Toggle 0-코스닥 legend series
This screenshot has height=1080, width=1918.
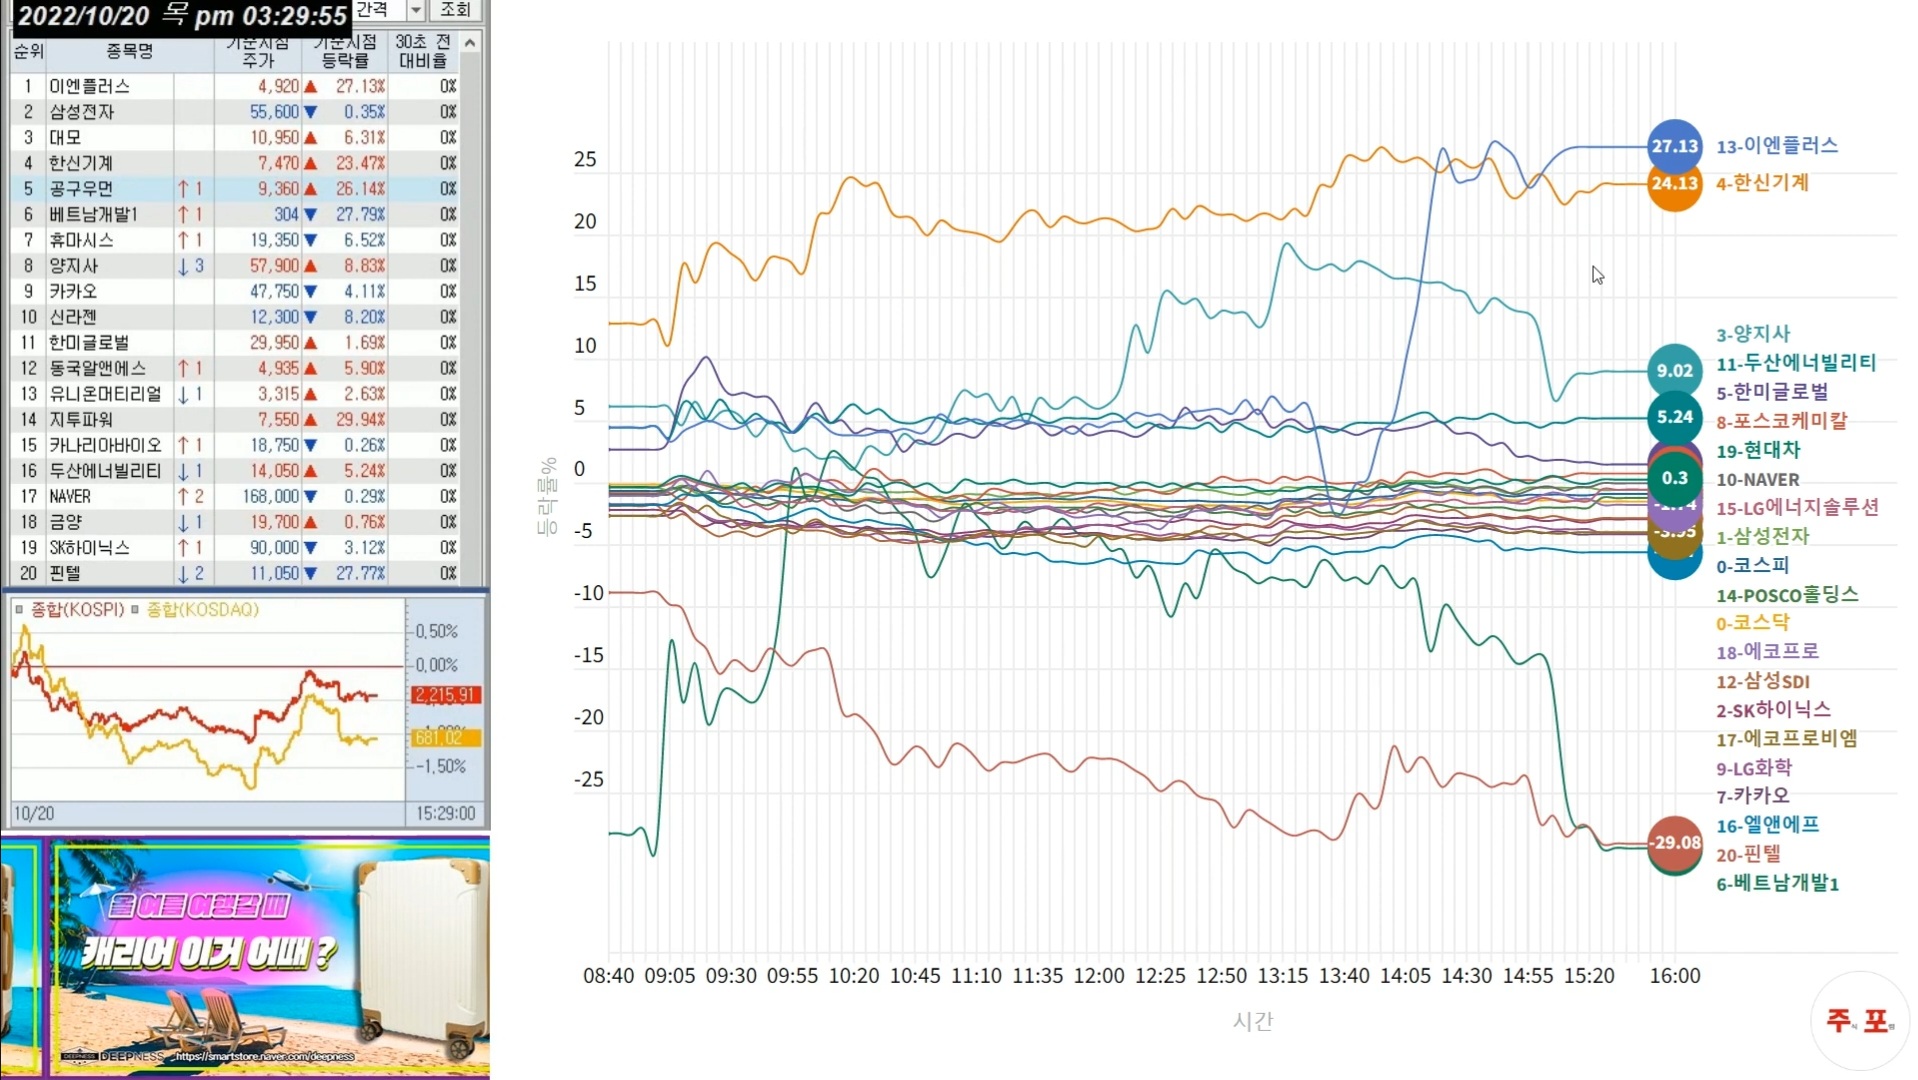click(x=1752, y=623)
